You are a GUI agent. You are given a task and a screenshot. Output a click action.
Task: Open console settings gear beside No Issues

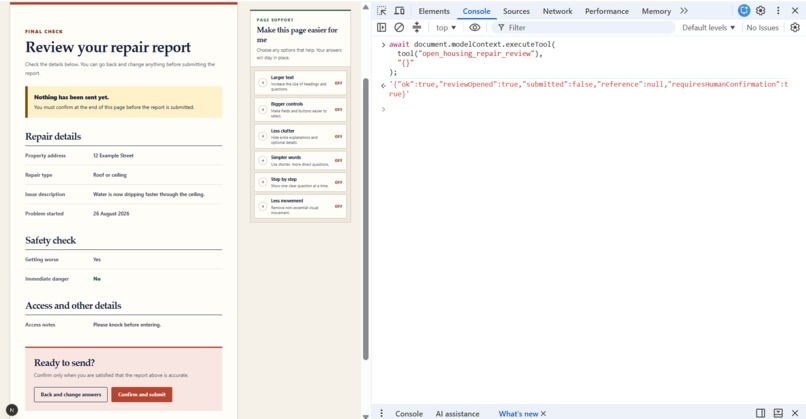[795, 27]
